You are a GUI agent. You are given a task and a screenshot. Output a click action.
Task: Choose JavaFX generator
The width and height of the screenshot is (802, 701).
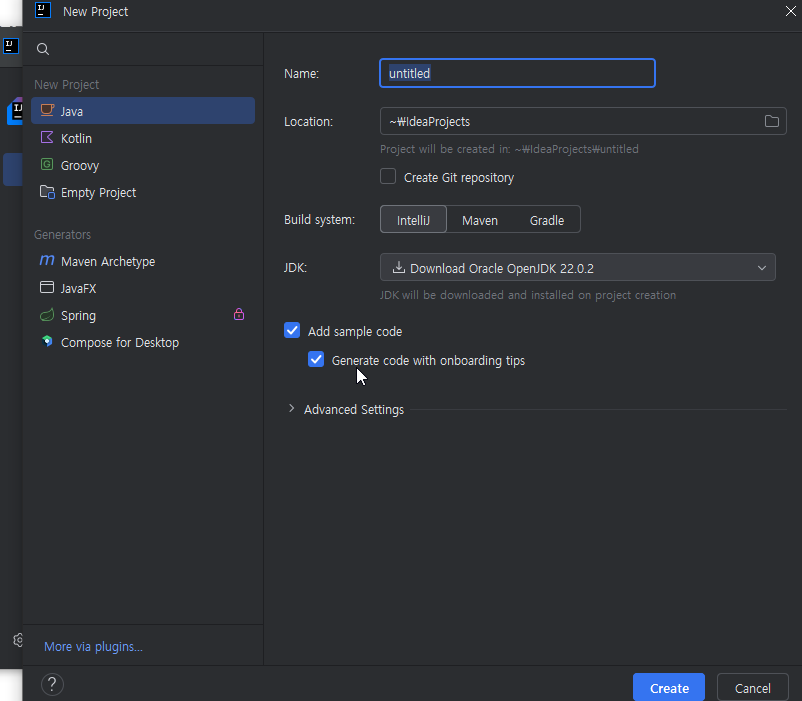[x=143, y=288]
